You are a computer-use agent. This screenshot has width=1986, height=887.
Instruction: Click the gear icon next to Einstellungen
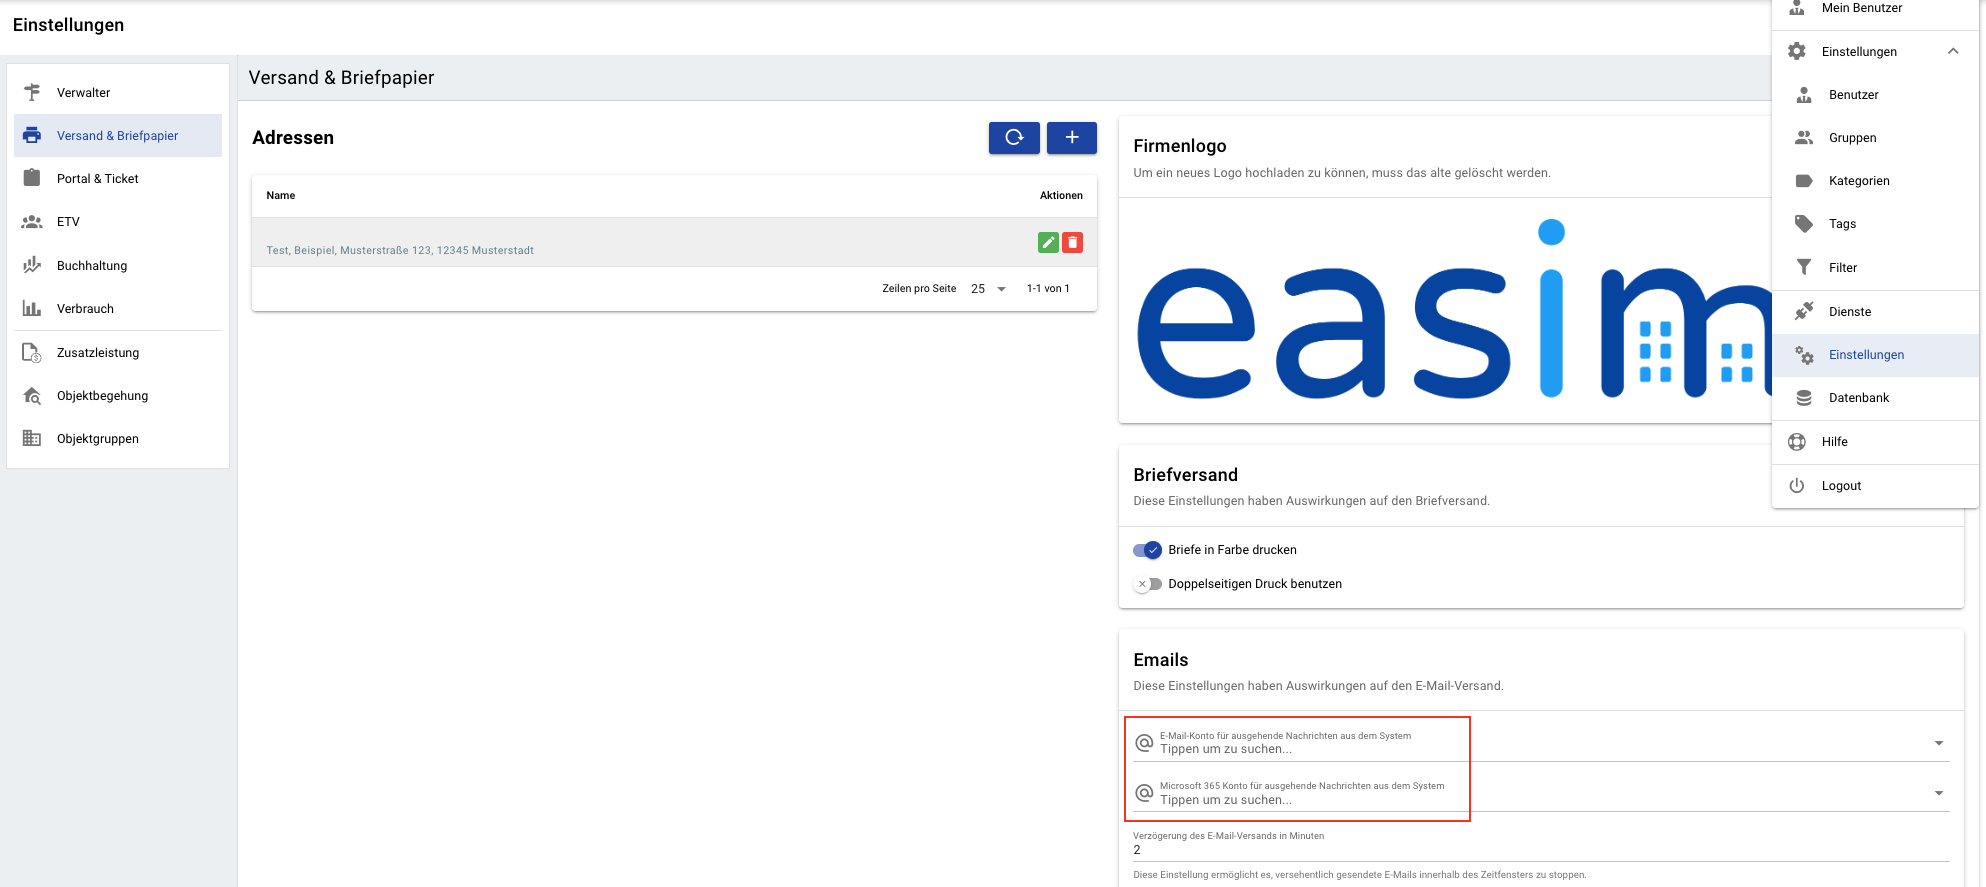[1797, 51]
